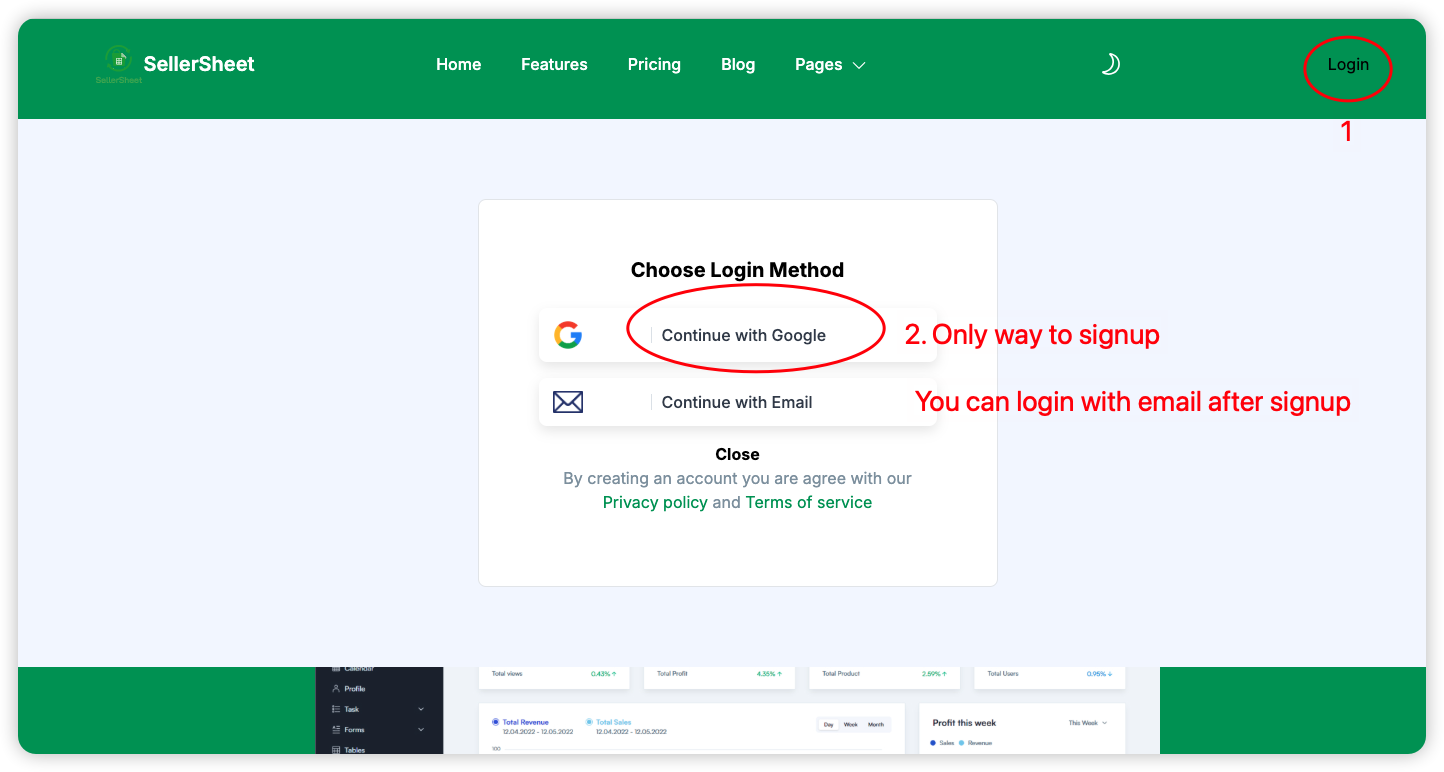Click the Google icon in the login dialog
1444x772 pixels.
tap(568, 334)
